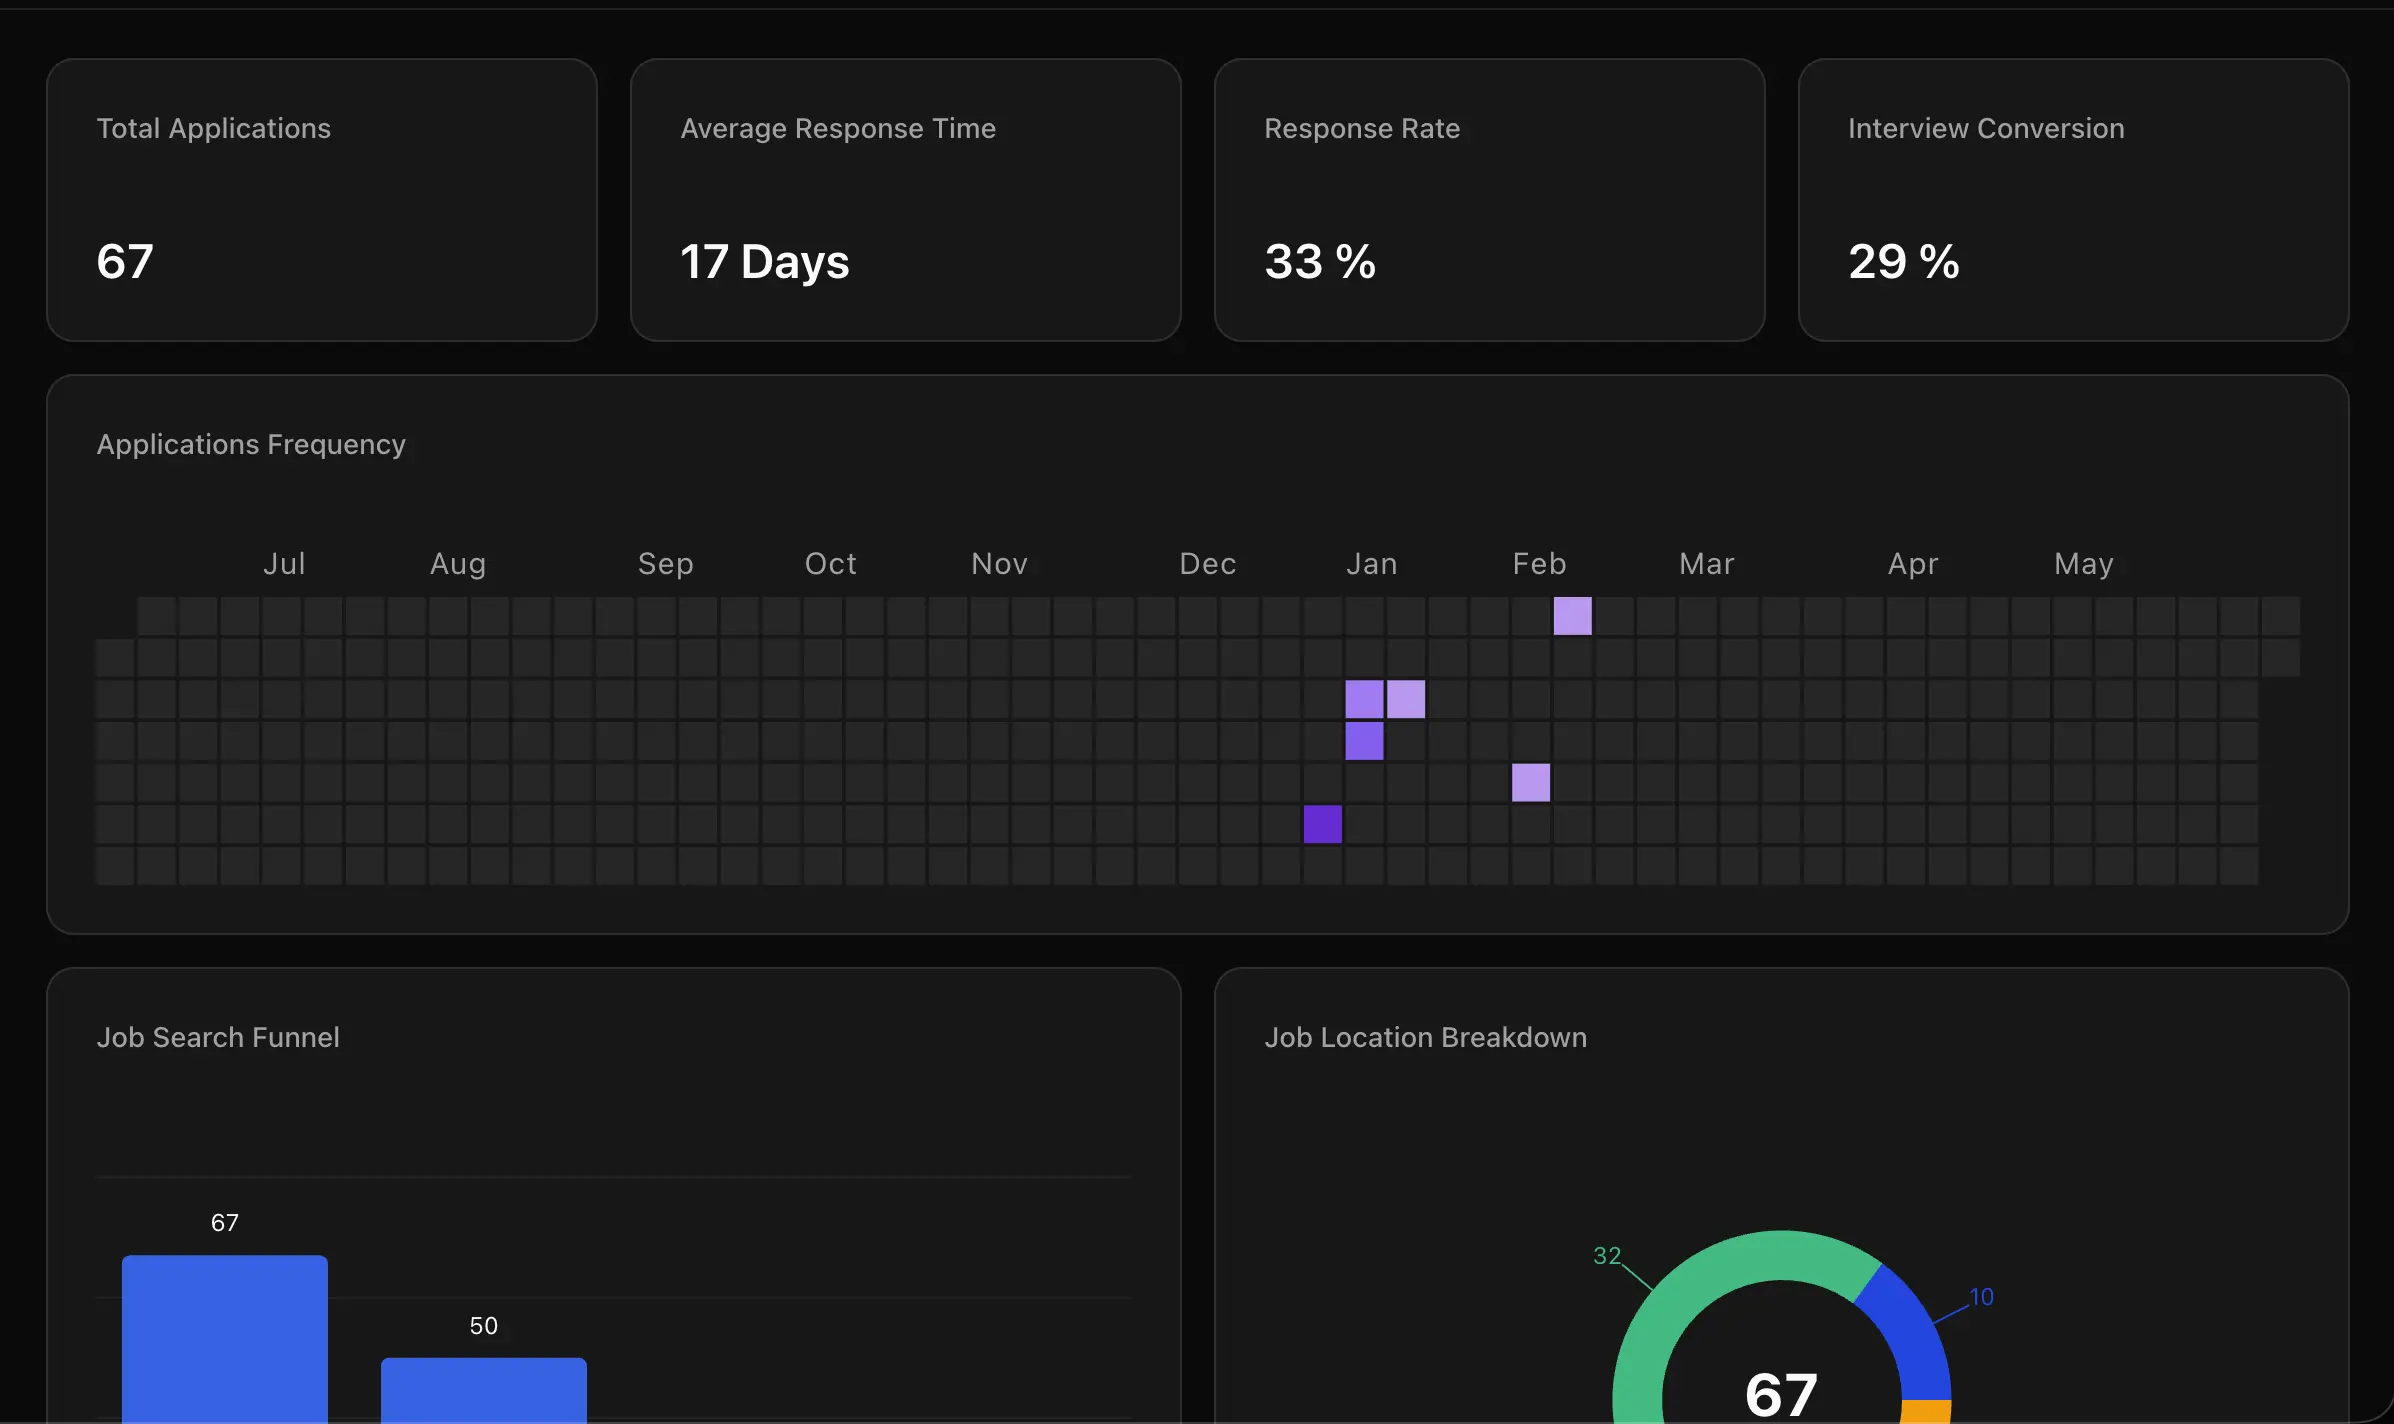Image resolution: width=2394 pixels, height=1424 pixels.
Task: Click the Mar month label
Action: coord(1707,564)
